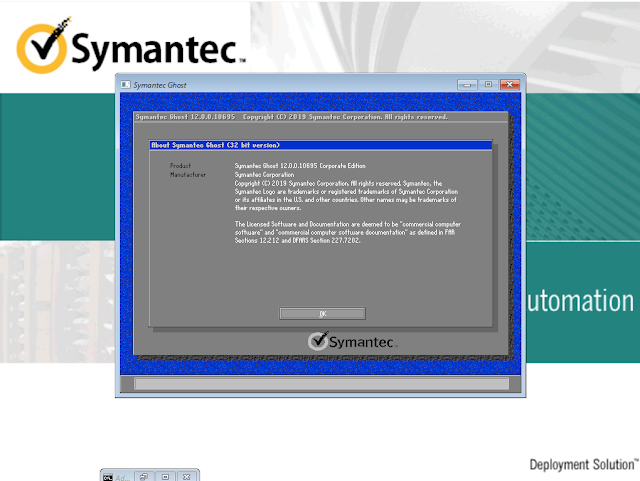Click the 'Sections 12.212 and DFARS Section 227.7202' line
The width and height of the screenshot is (640, 481).
coord(297,240)
